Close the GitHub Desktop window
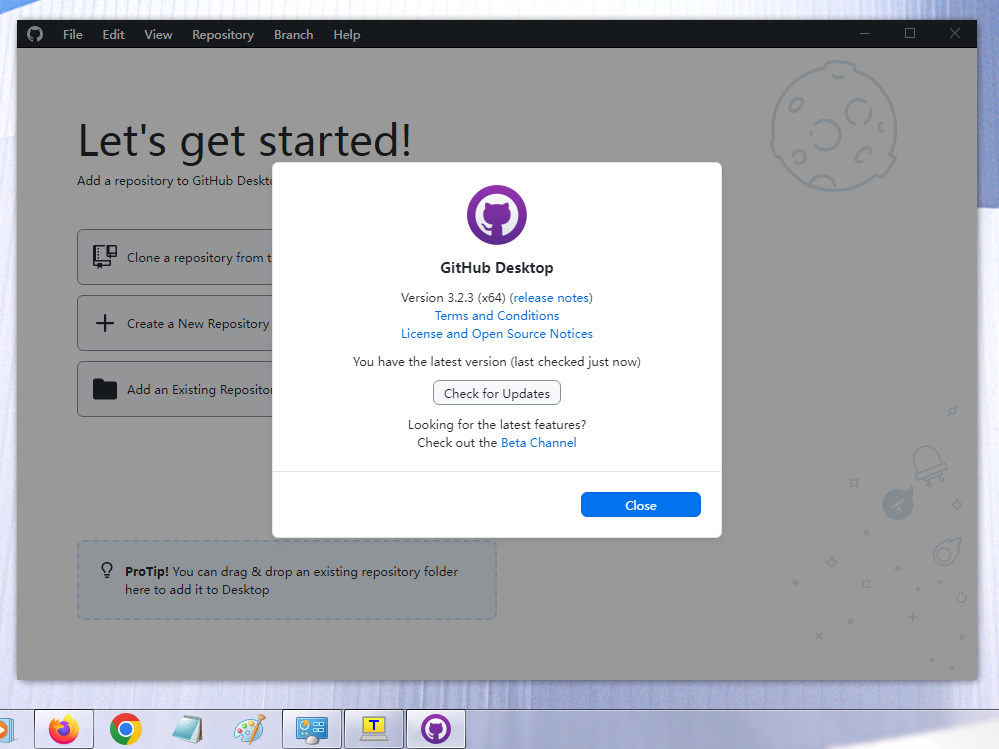 click(x=954, y=33)
